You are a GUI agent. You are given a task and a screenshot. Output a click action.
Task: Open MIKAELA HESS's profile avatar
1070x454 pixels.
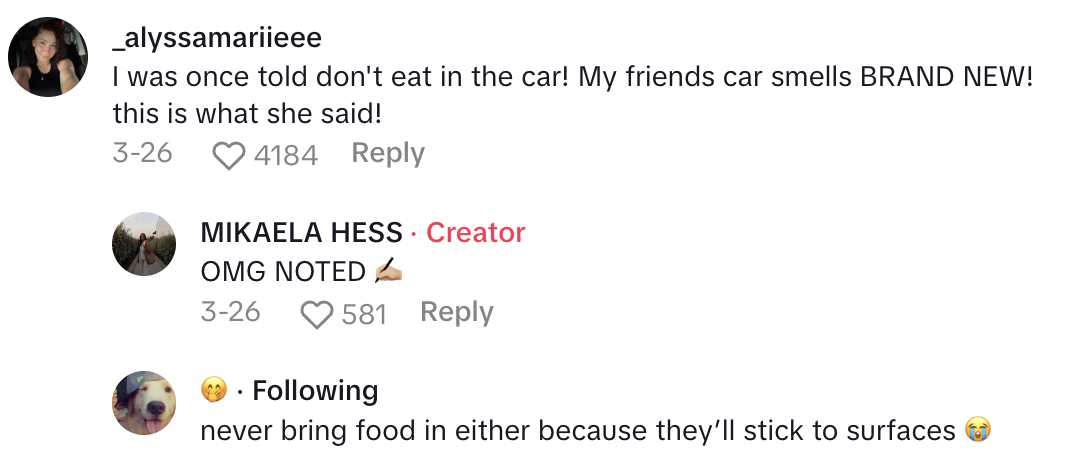(x=145, y=244)
